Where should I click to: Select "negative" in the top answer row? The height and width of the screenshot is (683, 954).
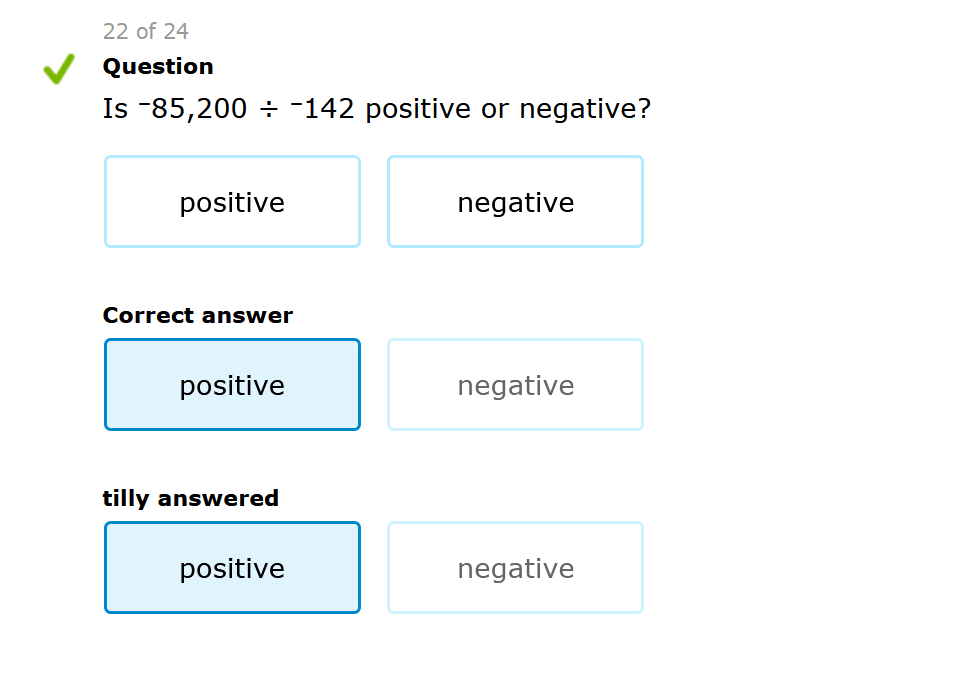[x=515, y=202]
